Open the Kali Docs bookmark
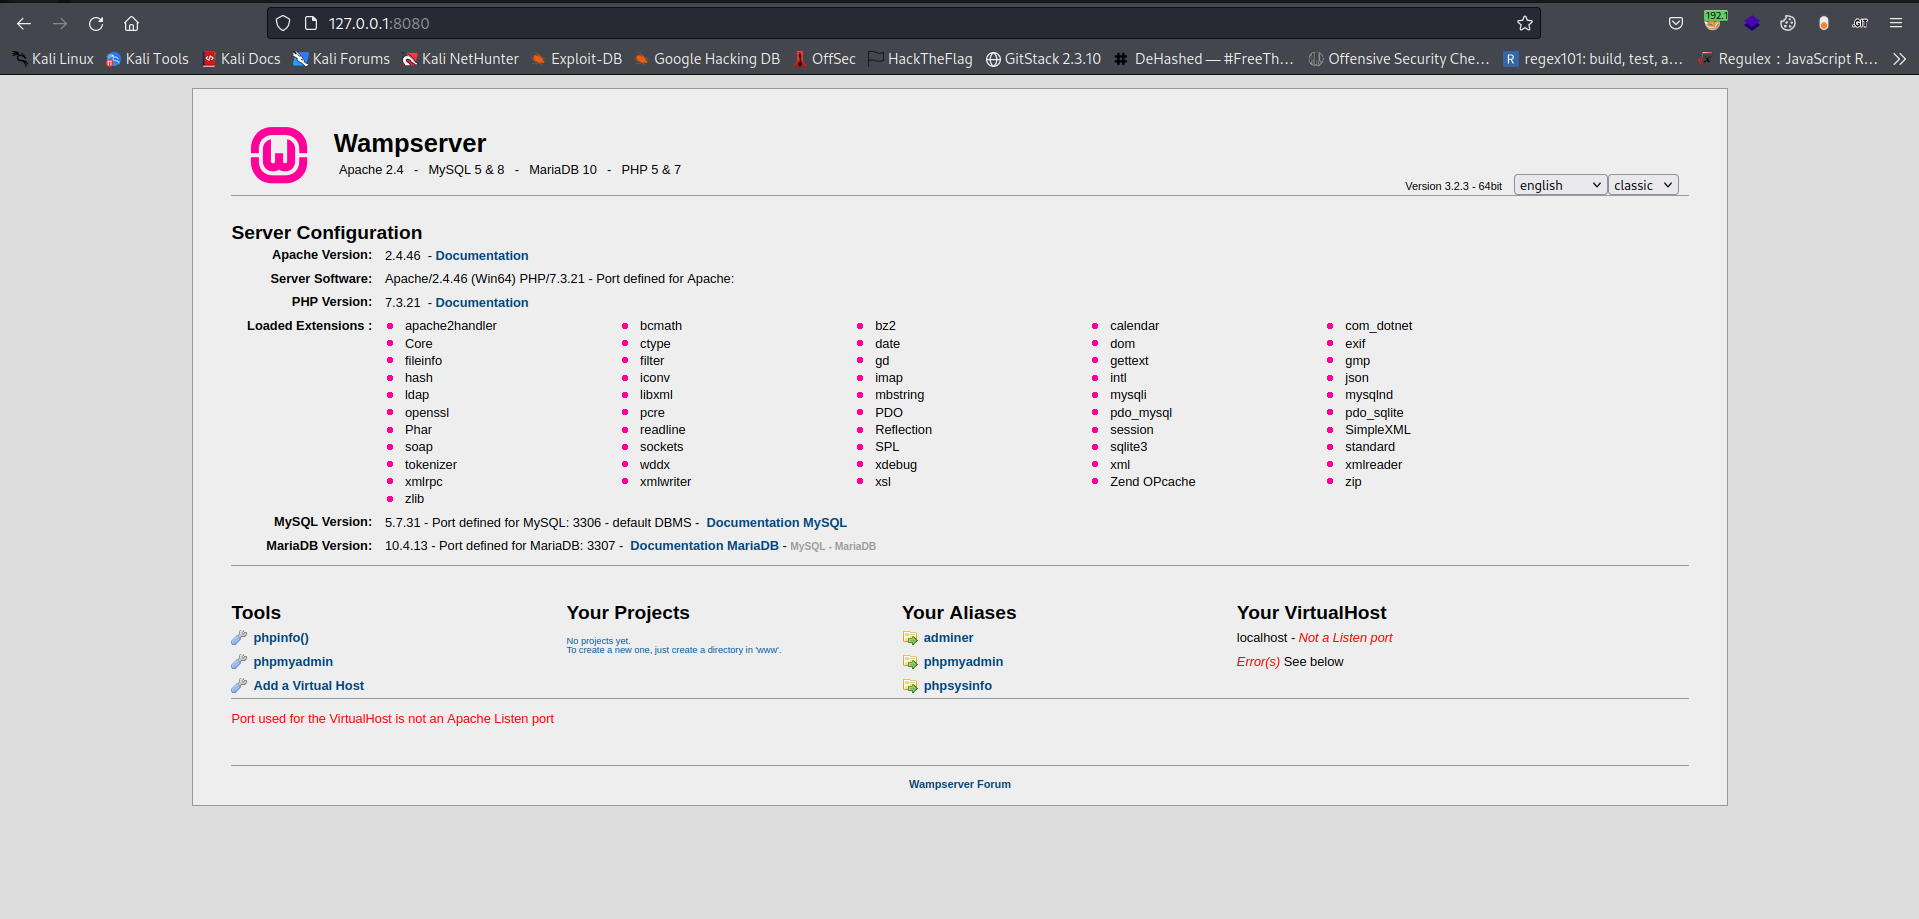The height and width of the screenshot is (919, 1919). [x=241, y=59]
